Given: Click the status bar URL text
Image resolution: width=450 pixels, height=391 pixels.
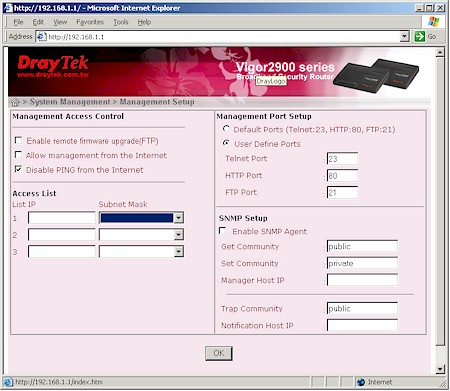Looking at the screenshot, I should 59,382.
